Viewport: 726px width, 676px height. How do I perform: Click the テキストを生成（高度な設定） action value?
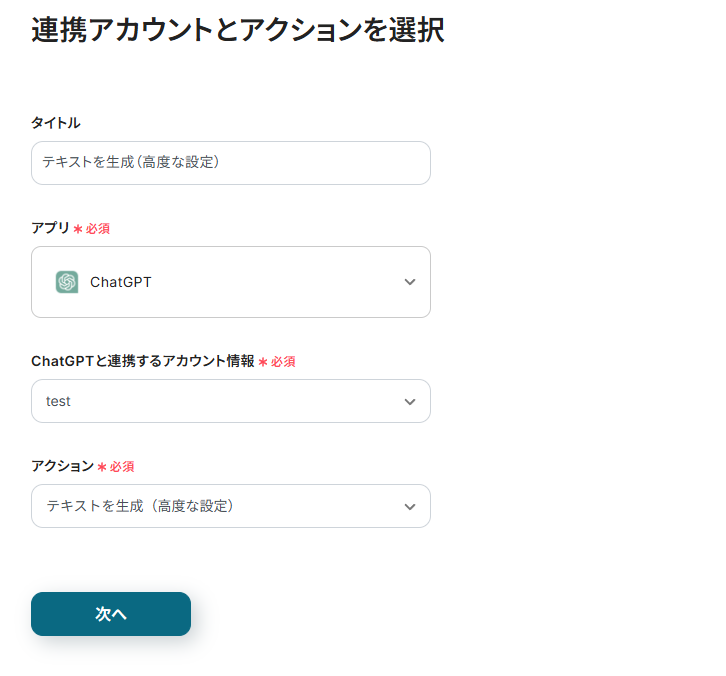click(x=140, y=506)
